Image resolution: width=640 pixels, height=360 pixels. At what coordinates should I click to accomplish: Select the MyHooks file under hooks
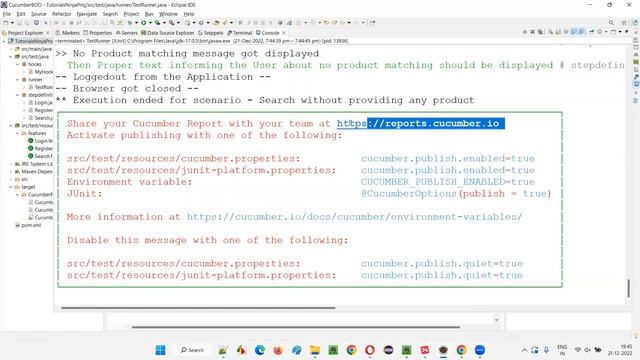[x=41, y=72]
